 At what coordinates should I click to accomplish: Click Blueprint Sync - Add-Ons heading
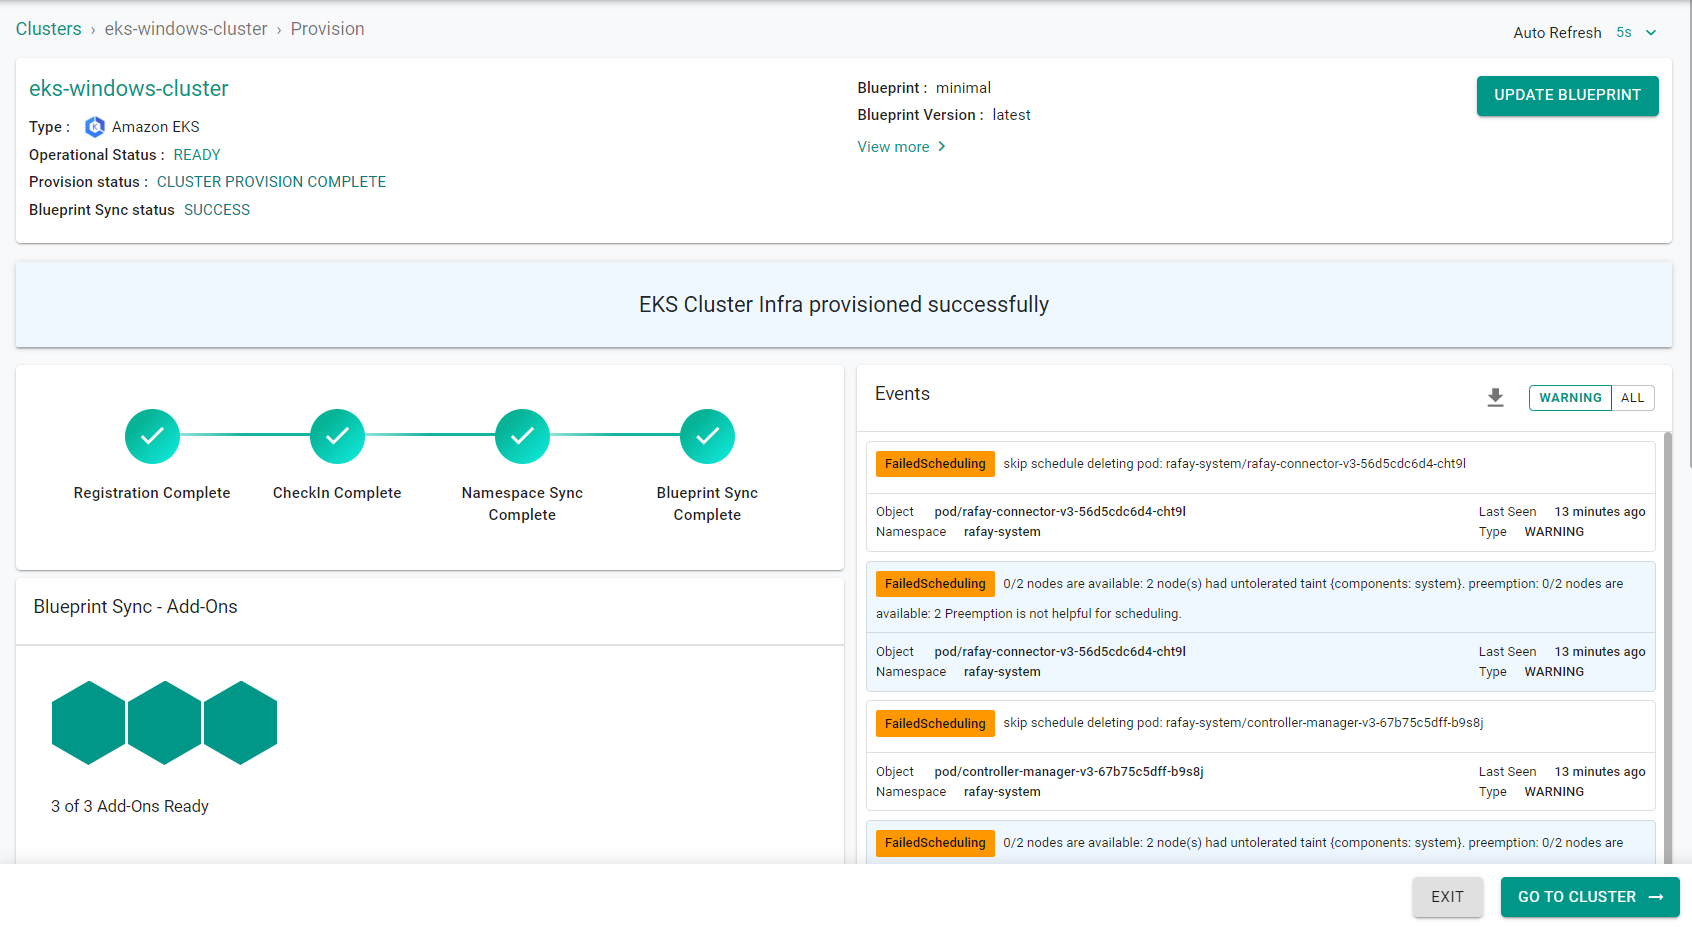(135, 607)
